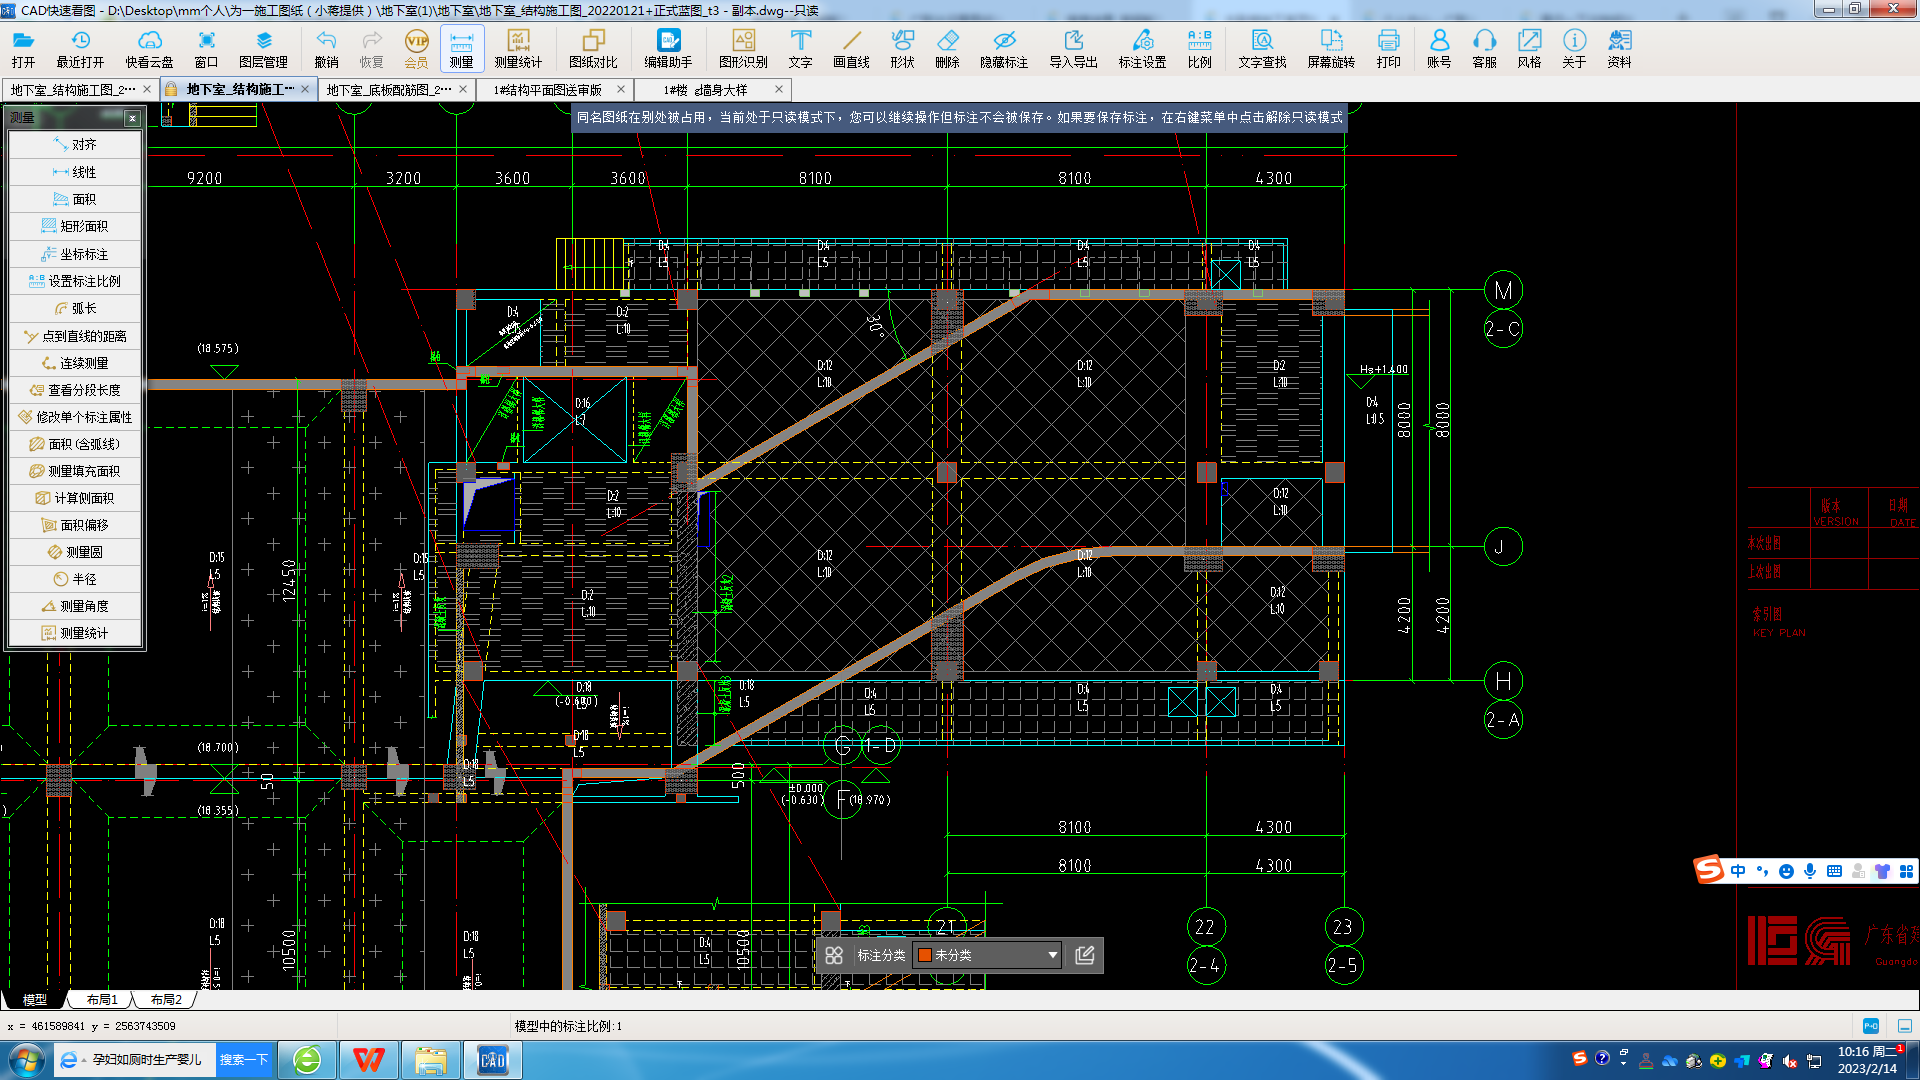Set drawing 比例 scale
The image size is (1920, 1080).
[x=1199, y=48]
